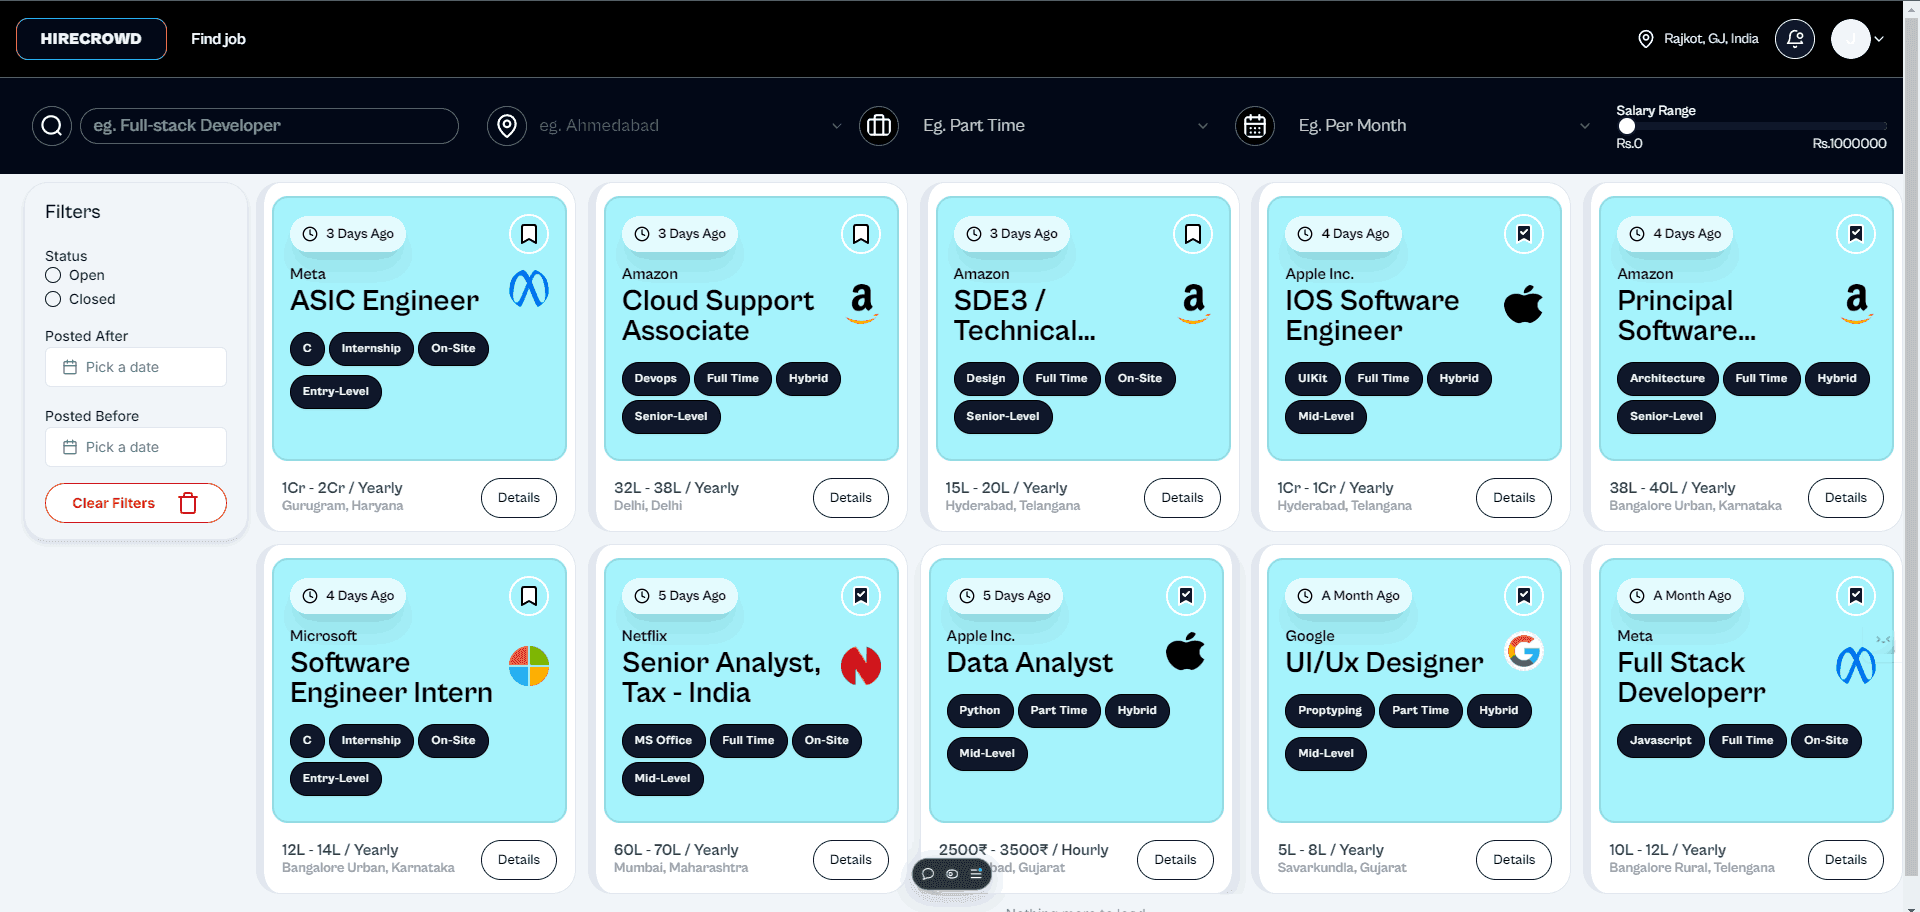This screenshot has width=1920, height=912.
Task: Click the Google logo on UI/Ux Designer card
Action: pyautogui.click(x=1524, y=652)
